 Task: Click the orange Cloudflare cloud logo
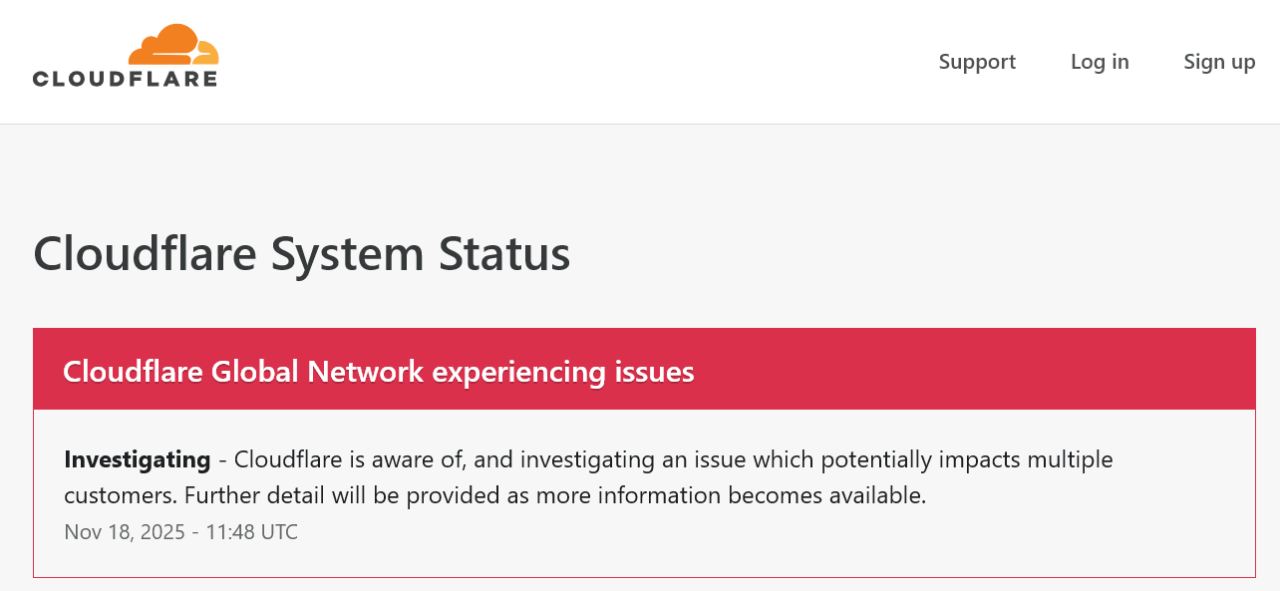tap(173, 44)
